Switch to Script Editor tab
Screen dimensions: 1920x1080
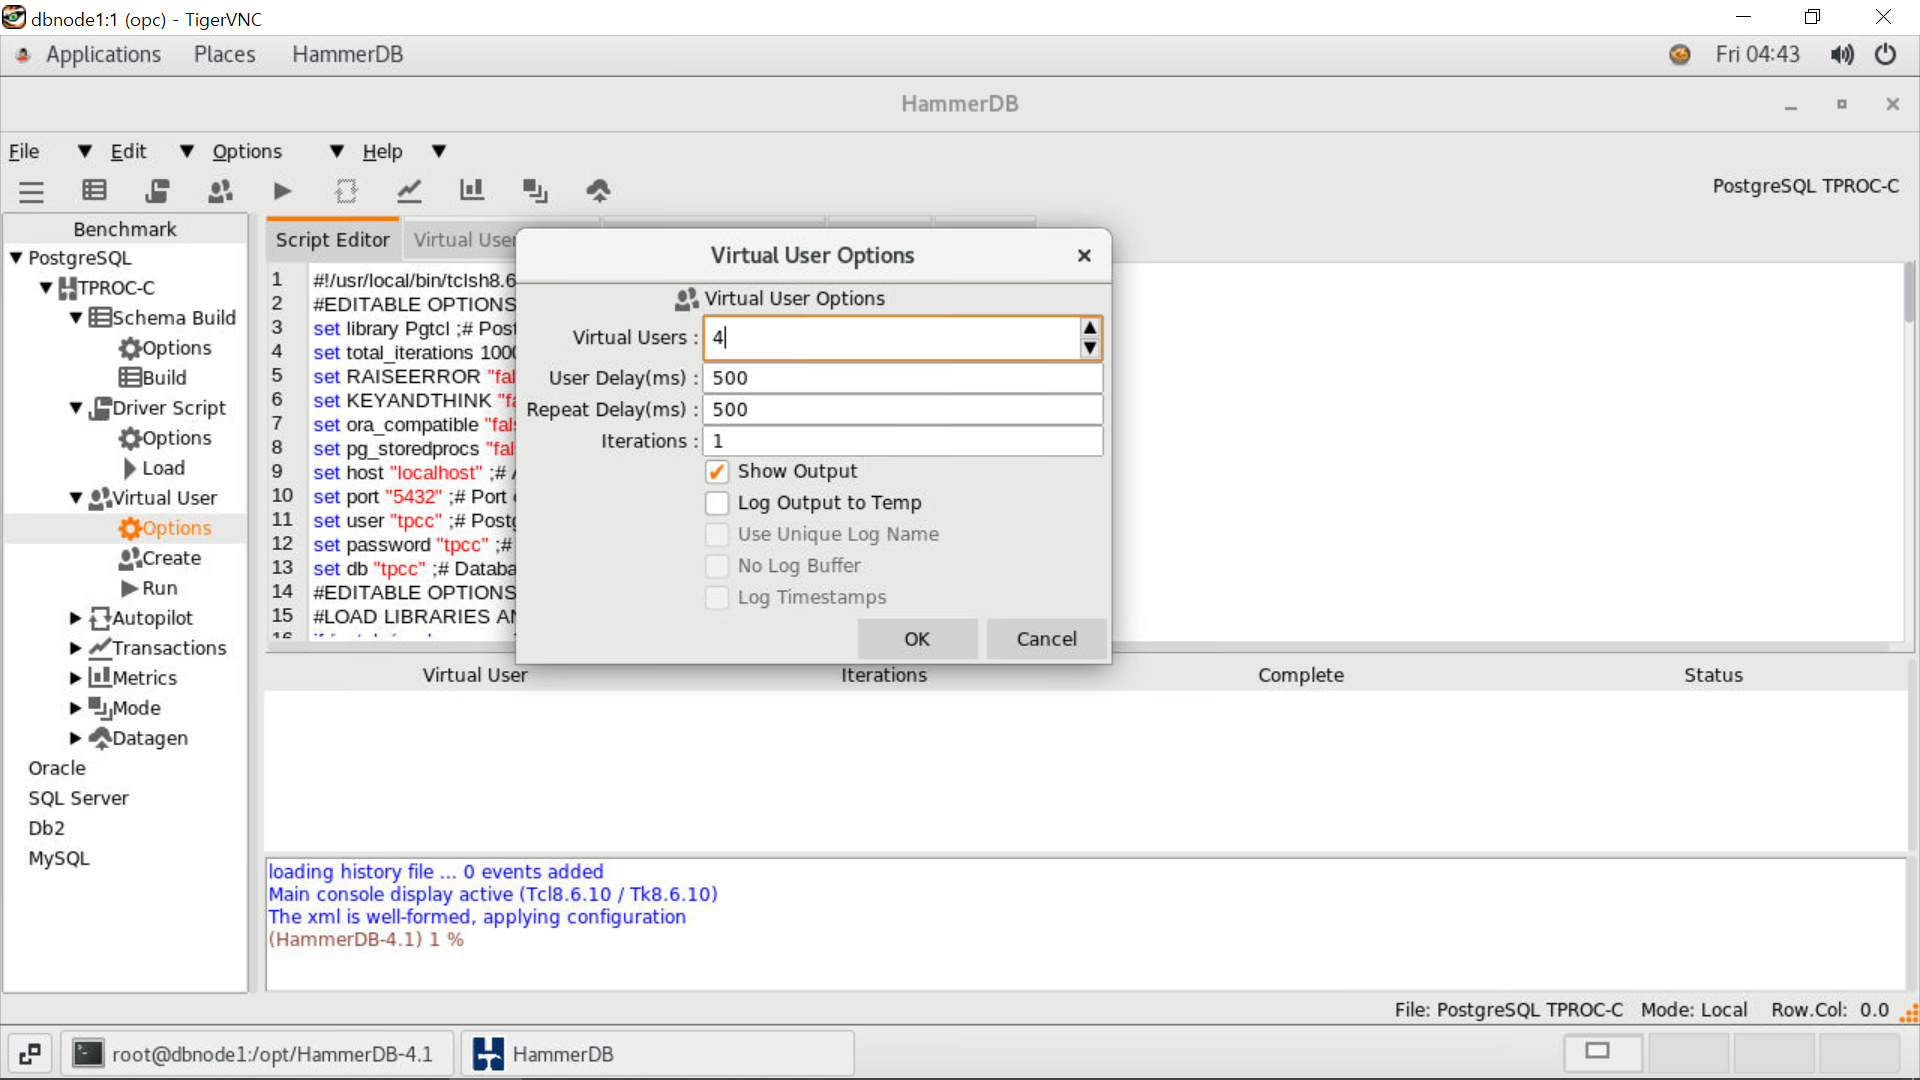coord(332,240)
